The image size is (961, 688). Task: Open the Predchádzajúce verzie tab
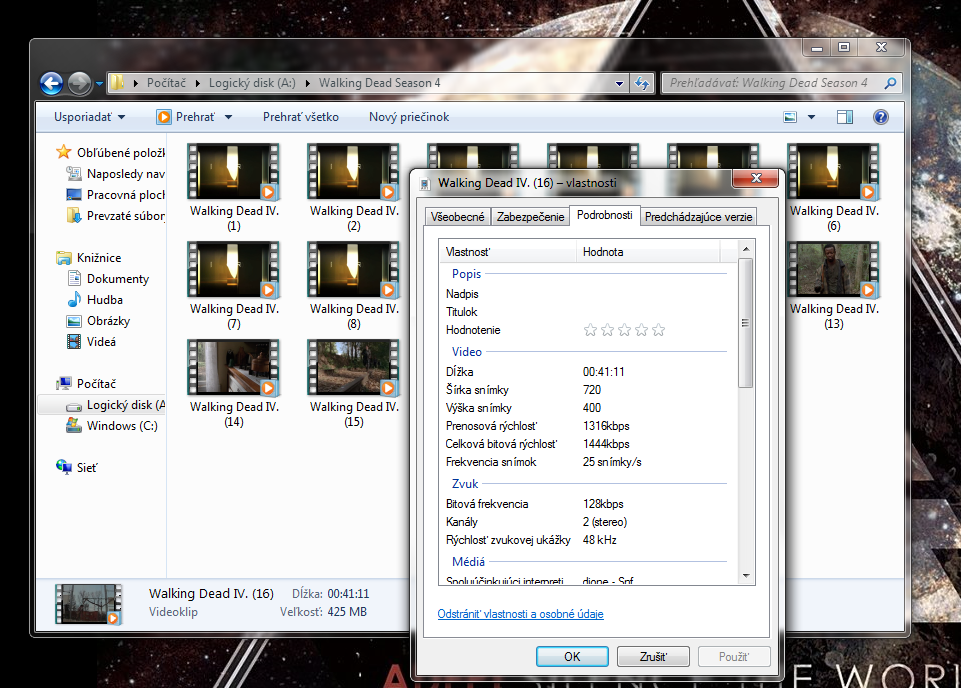coord(698,216)
